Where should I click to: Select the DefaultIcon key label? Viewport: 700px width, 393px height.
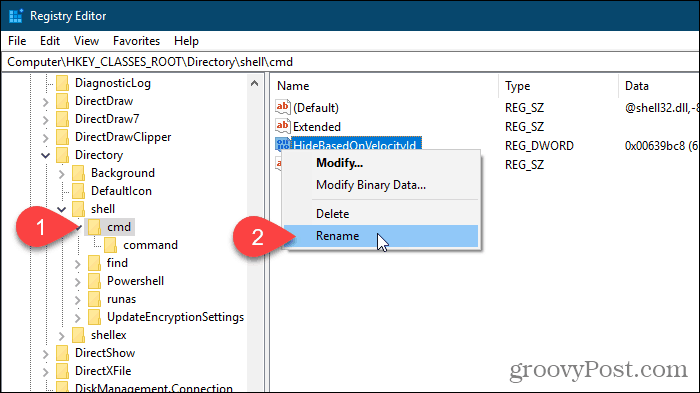click(121, 191)
